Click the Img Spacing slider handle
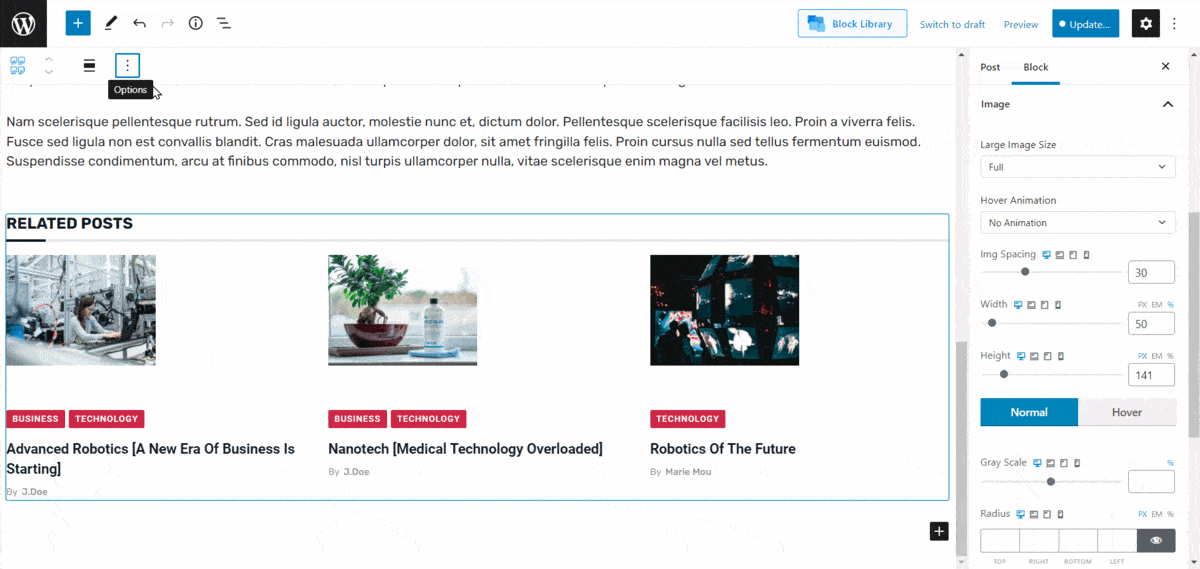The image size is (1200, 569). coord(1025,272)
